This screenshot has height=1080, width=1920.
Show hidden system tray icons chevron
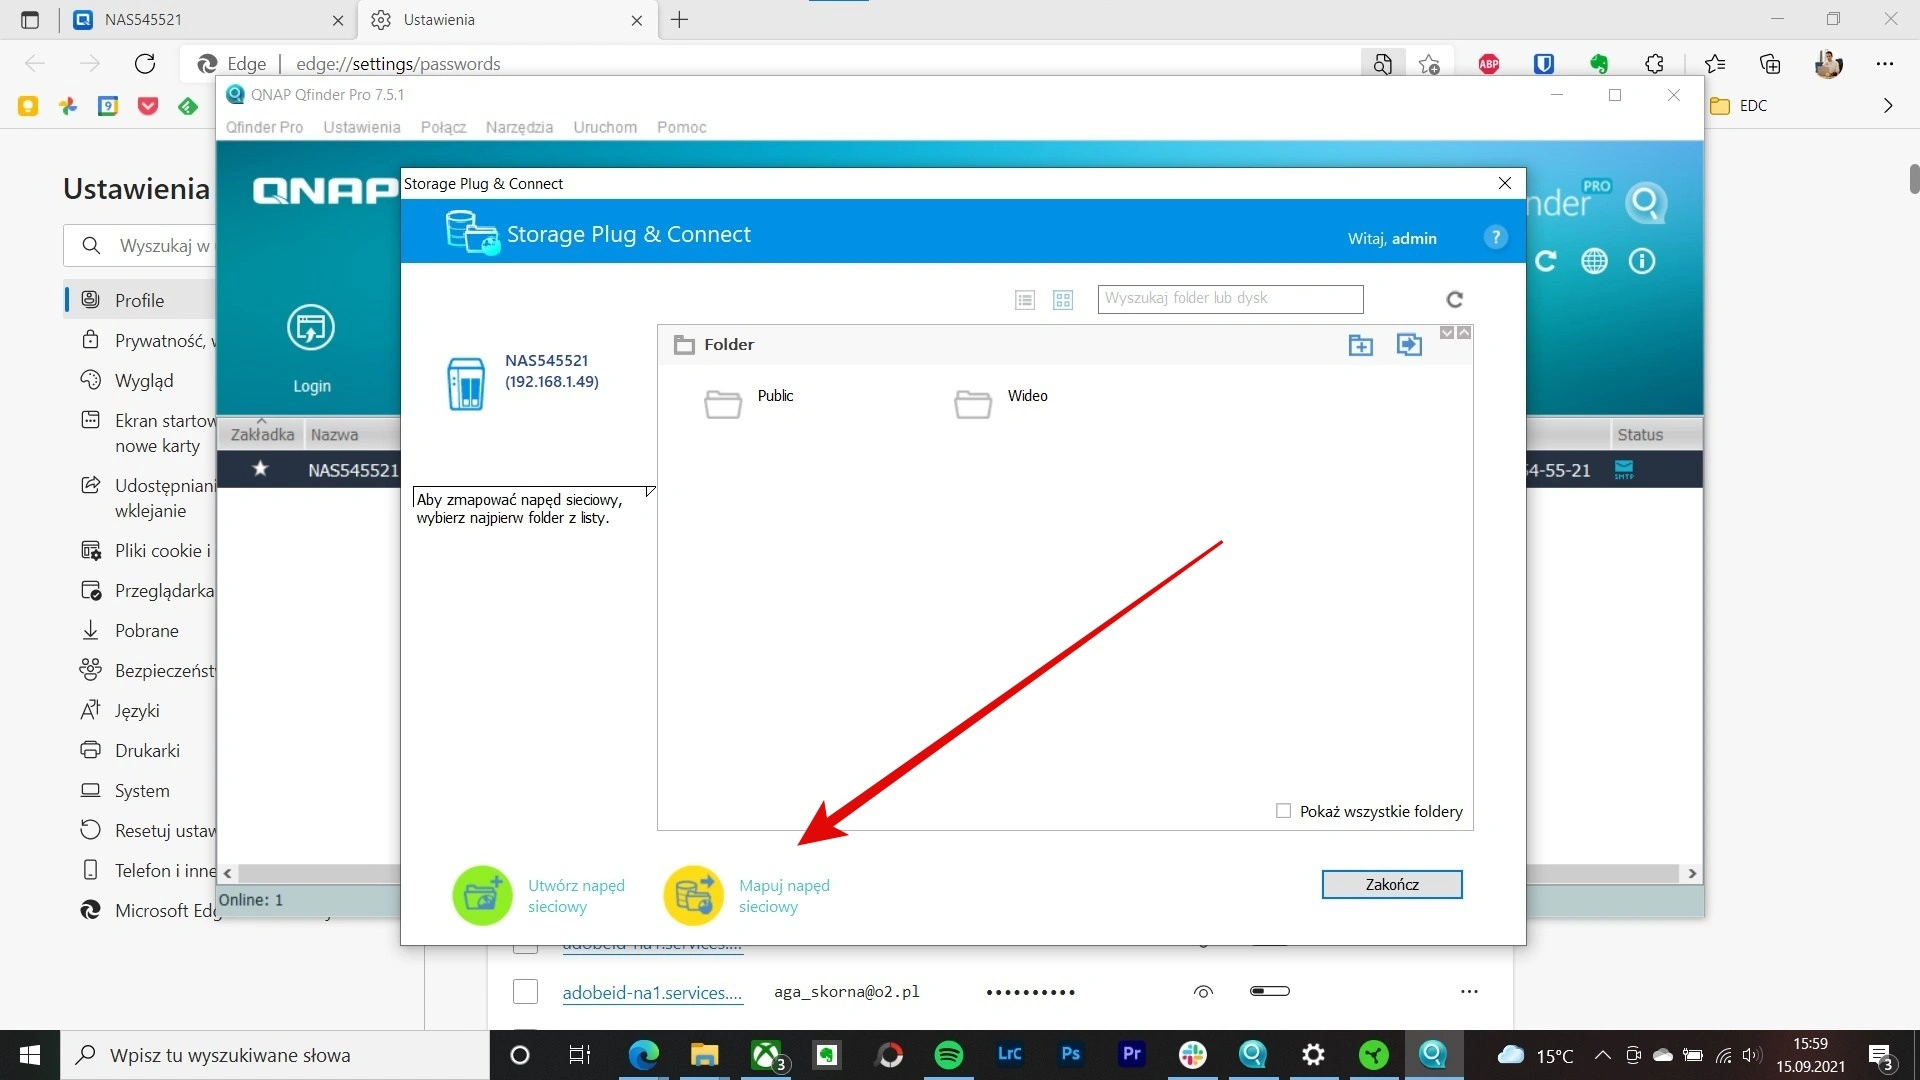[1602, 1055]
